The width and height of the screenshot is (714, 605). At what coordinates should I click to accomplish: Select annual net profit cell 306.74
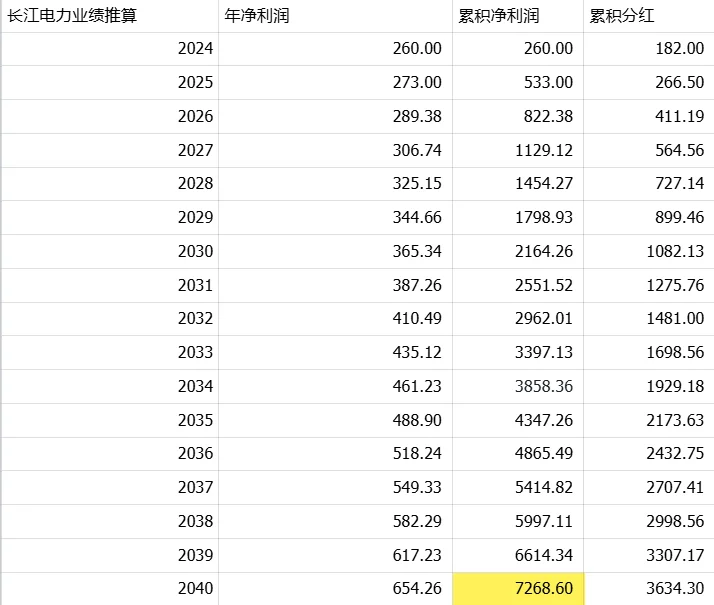pyautogui.click(x=336, y=150)
